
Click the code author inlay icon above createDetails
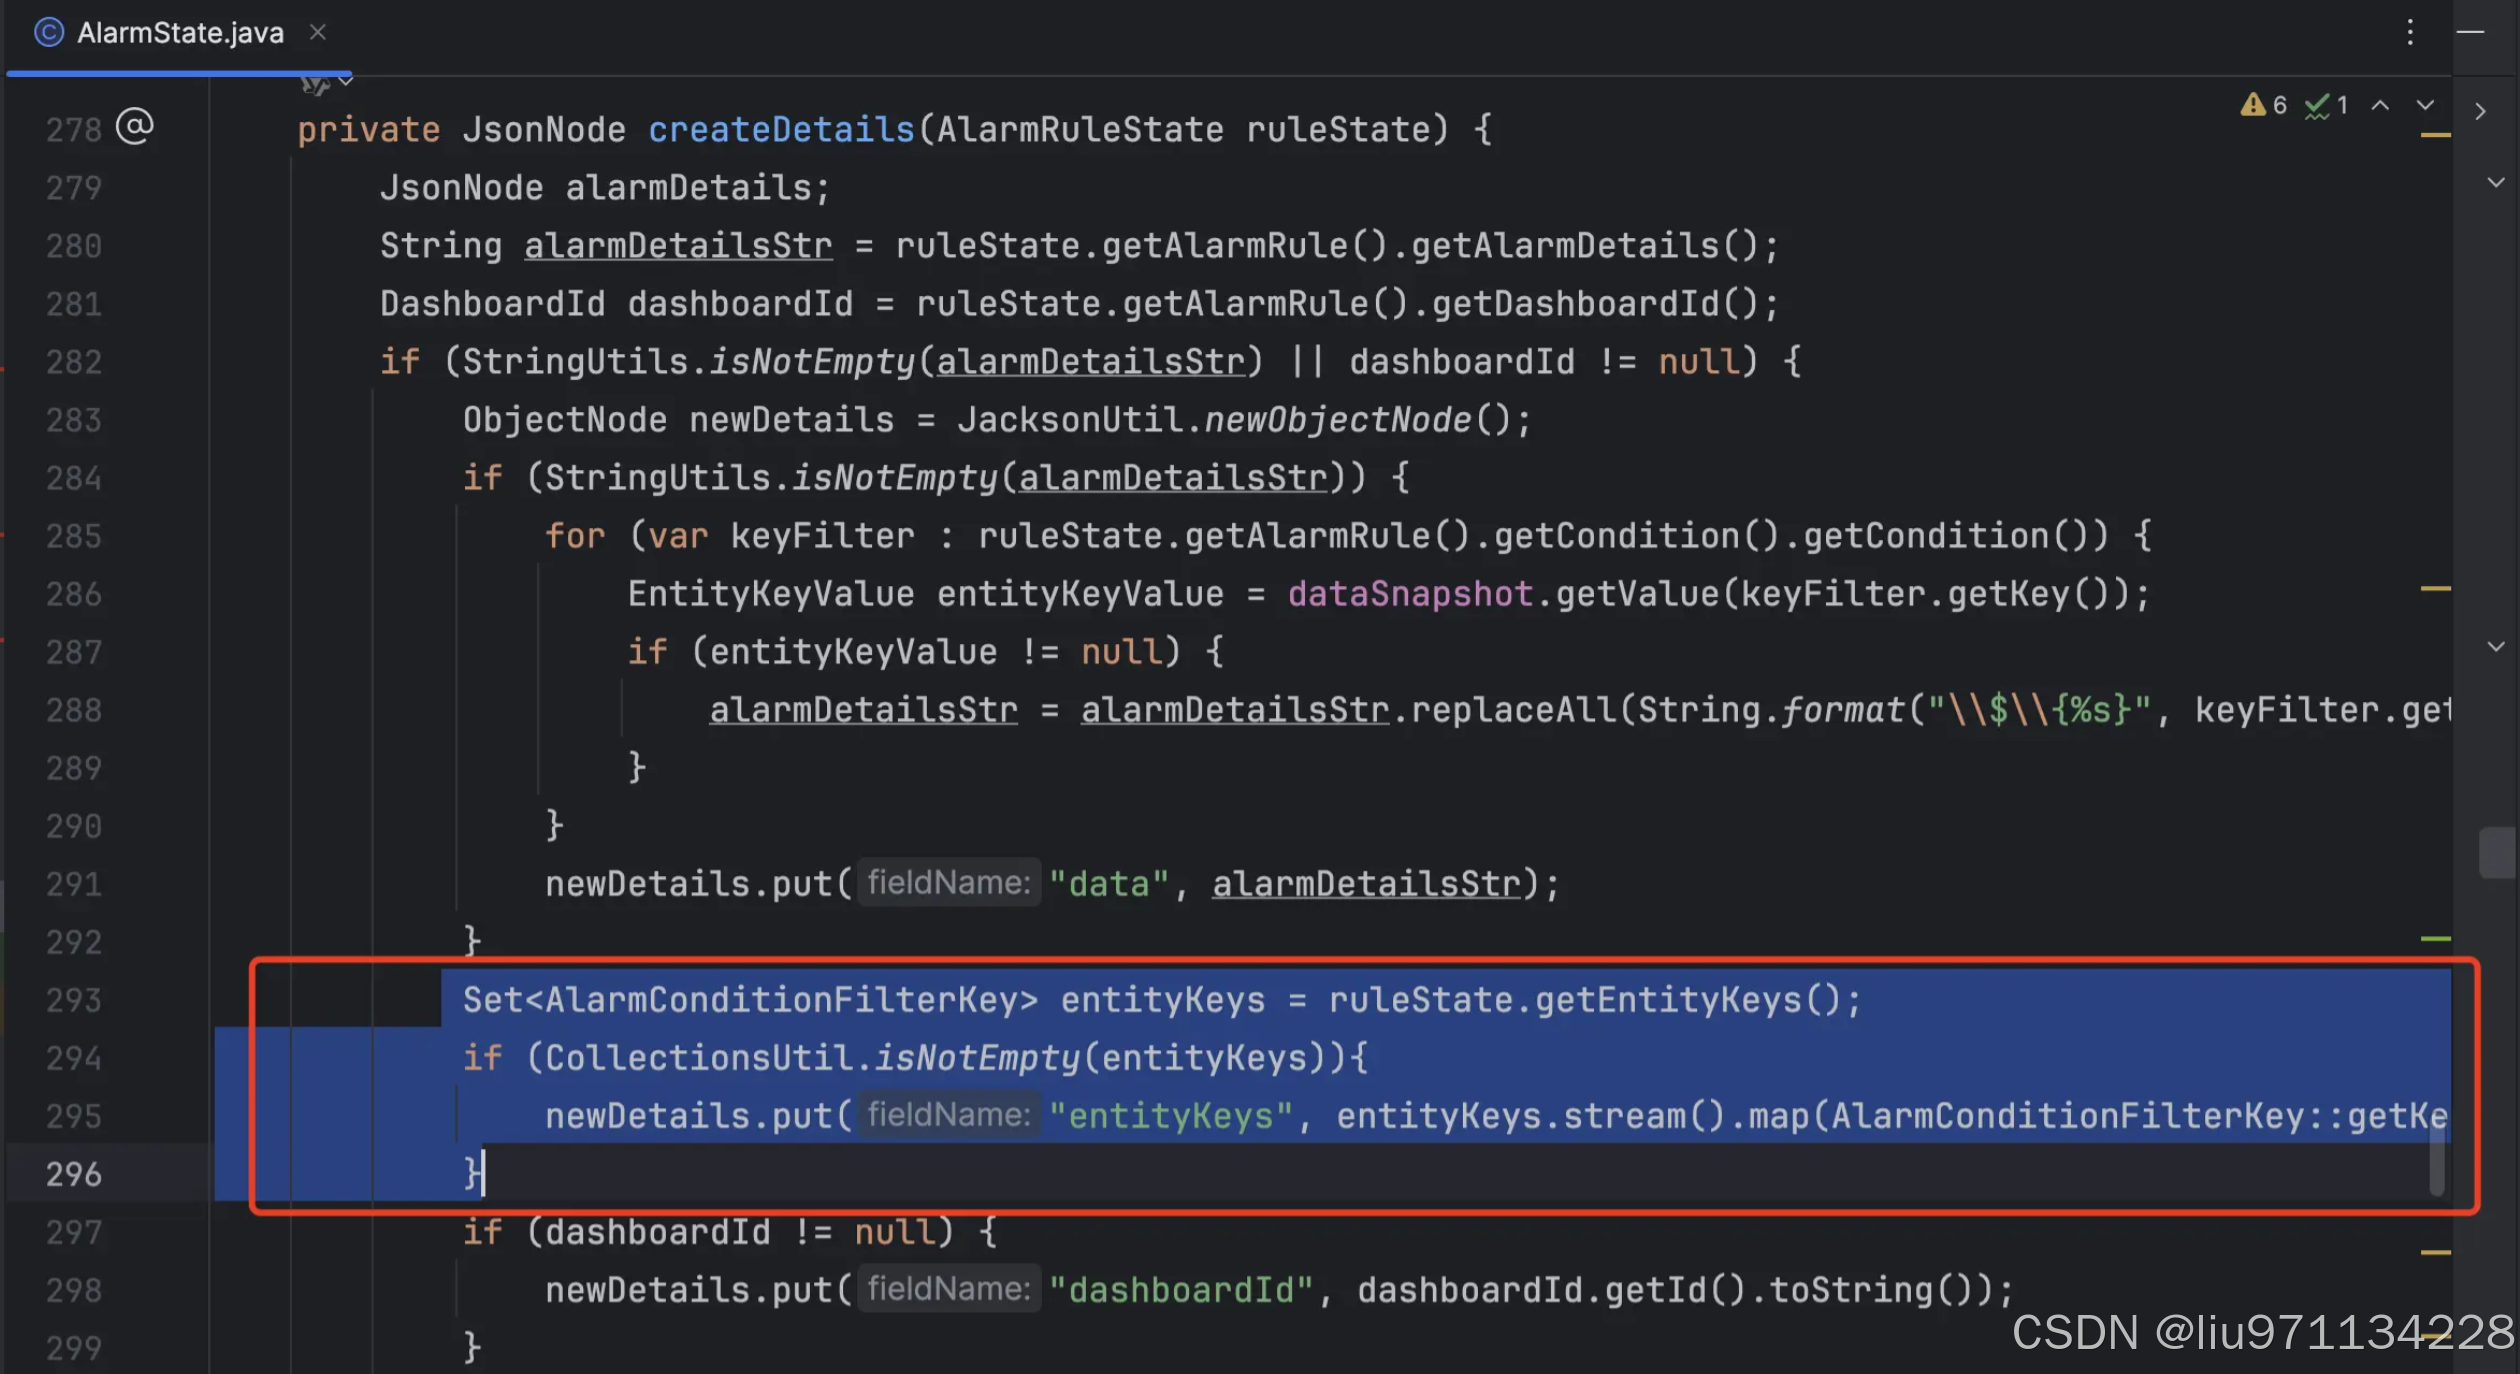pos(314,84)
